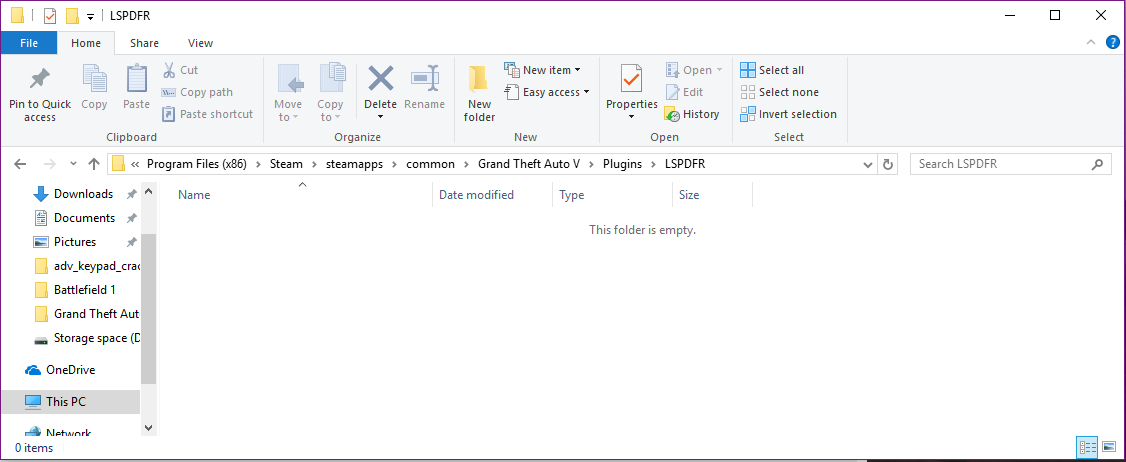The width and height of the screenshot is (1126, 462).
Task: Go back with the left arrow
Action: coord(20,164)
